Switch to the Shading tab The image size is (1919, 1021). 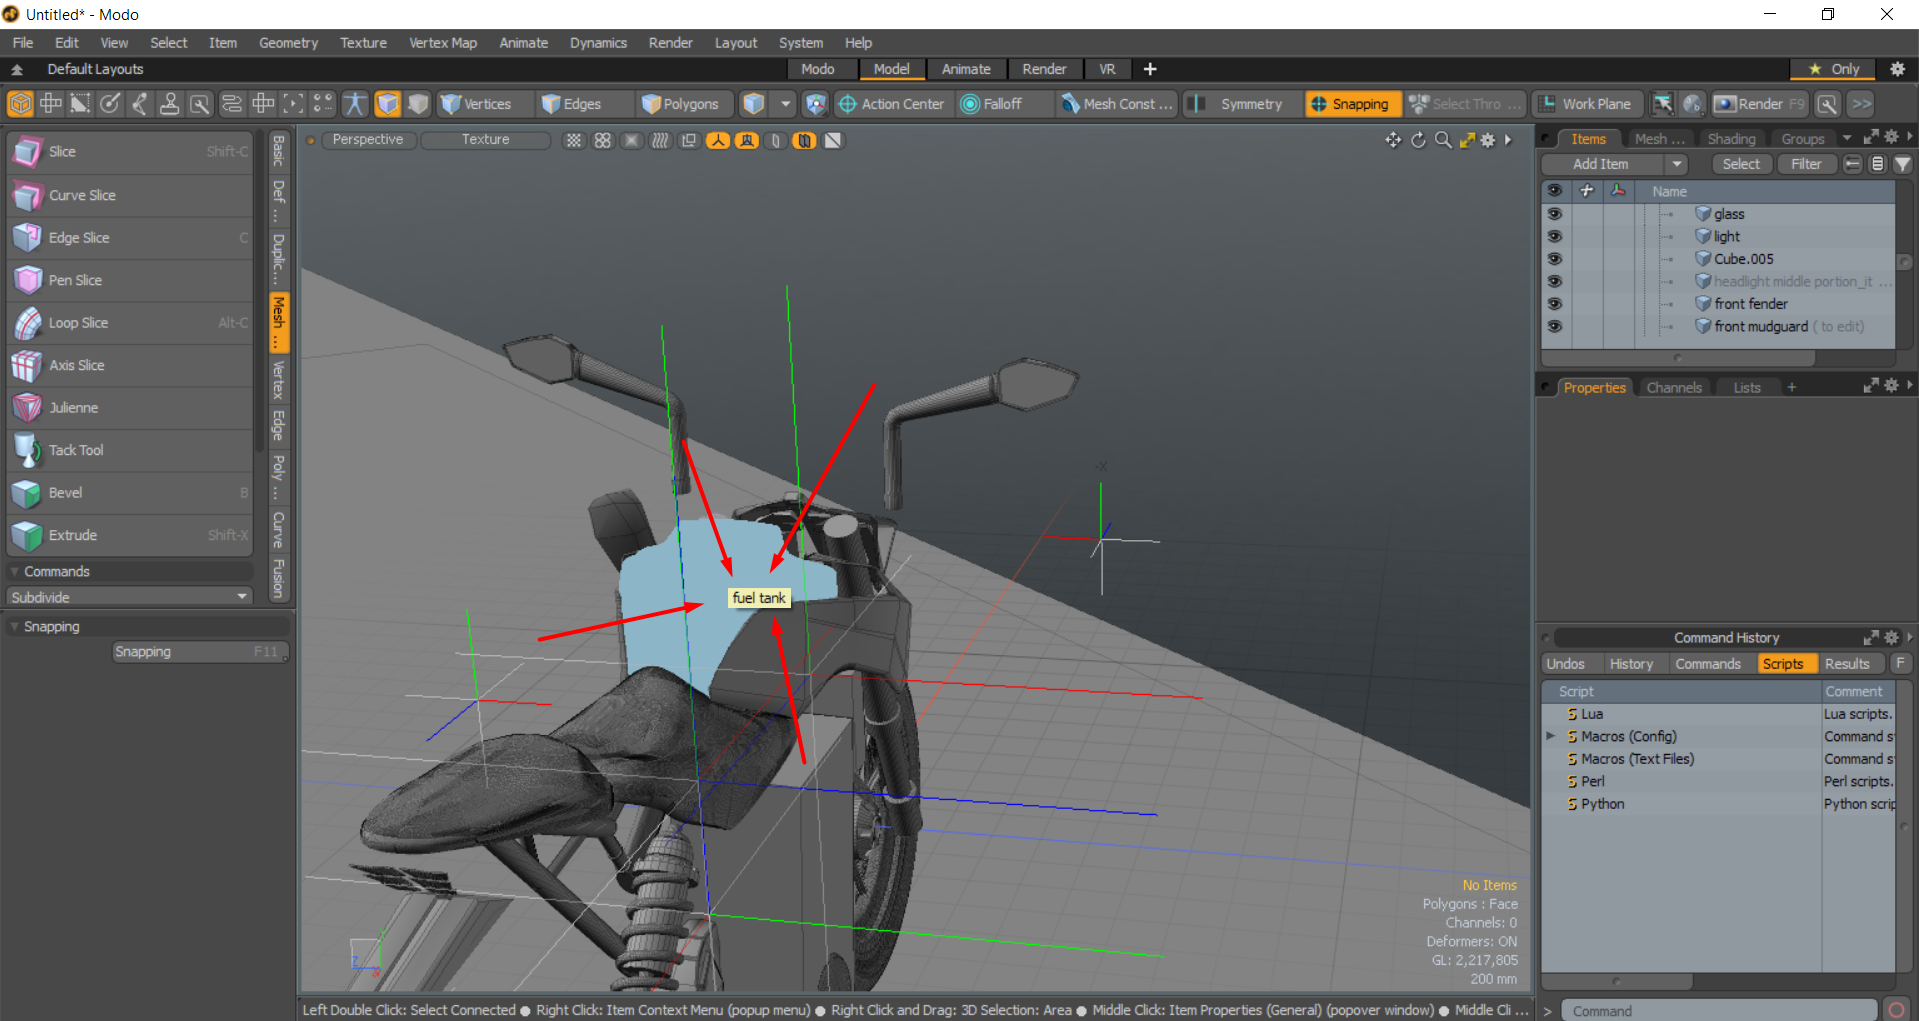coord(1731,139)
